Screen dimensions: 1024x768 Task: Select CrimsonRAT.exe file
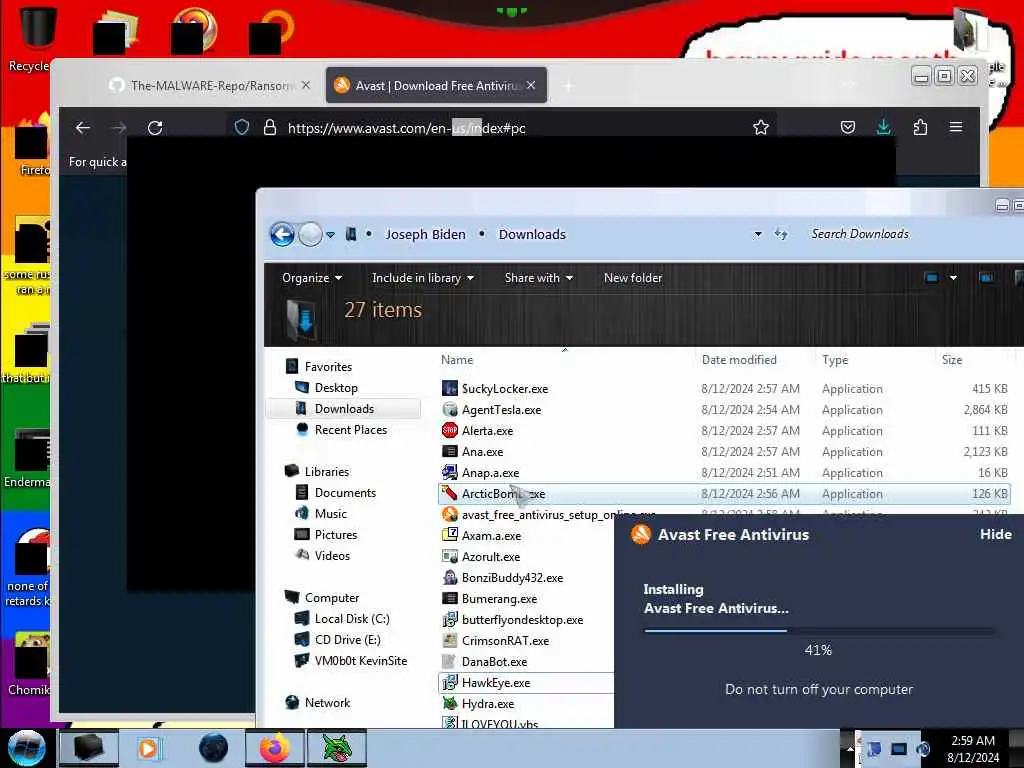point(505,641)
